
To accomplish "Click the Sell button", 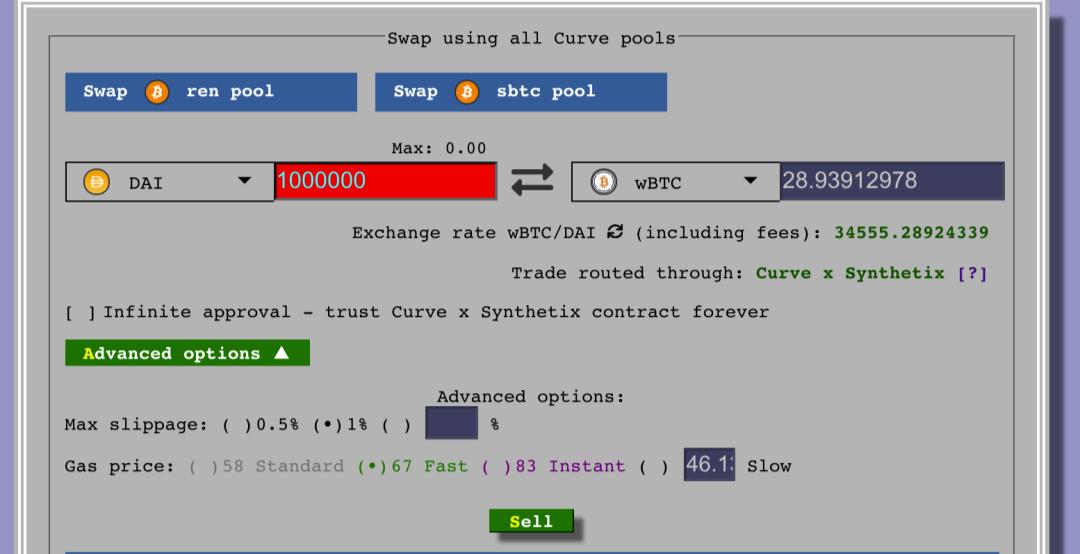I will pos(531,521).
